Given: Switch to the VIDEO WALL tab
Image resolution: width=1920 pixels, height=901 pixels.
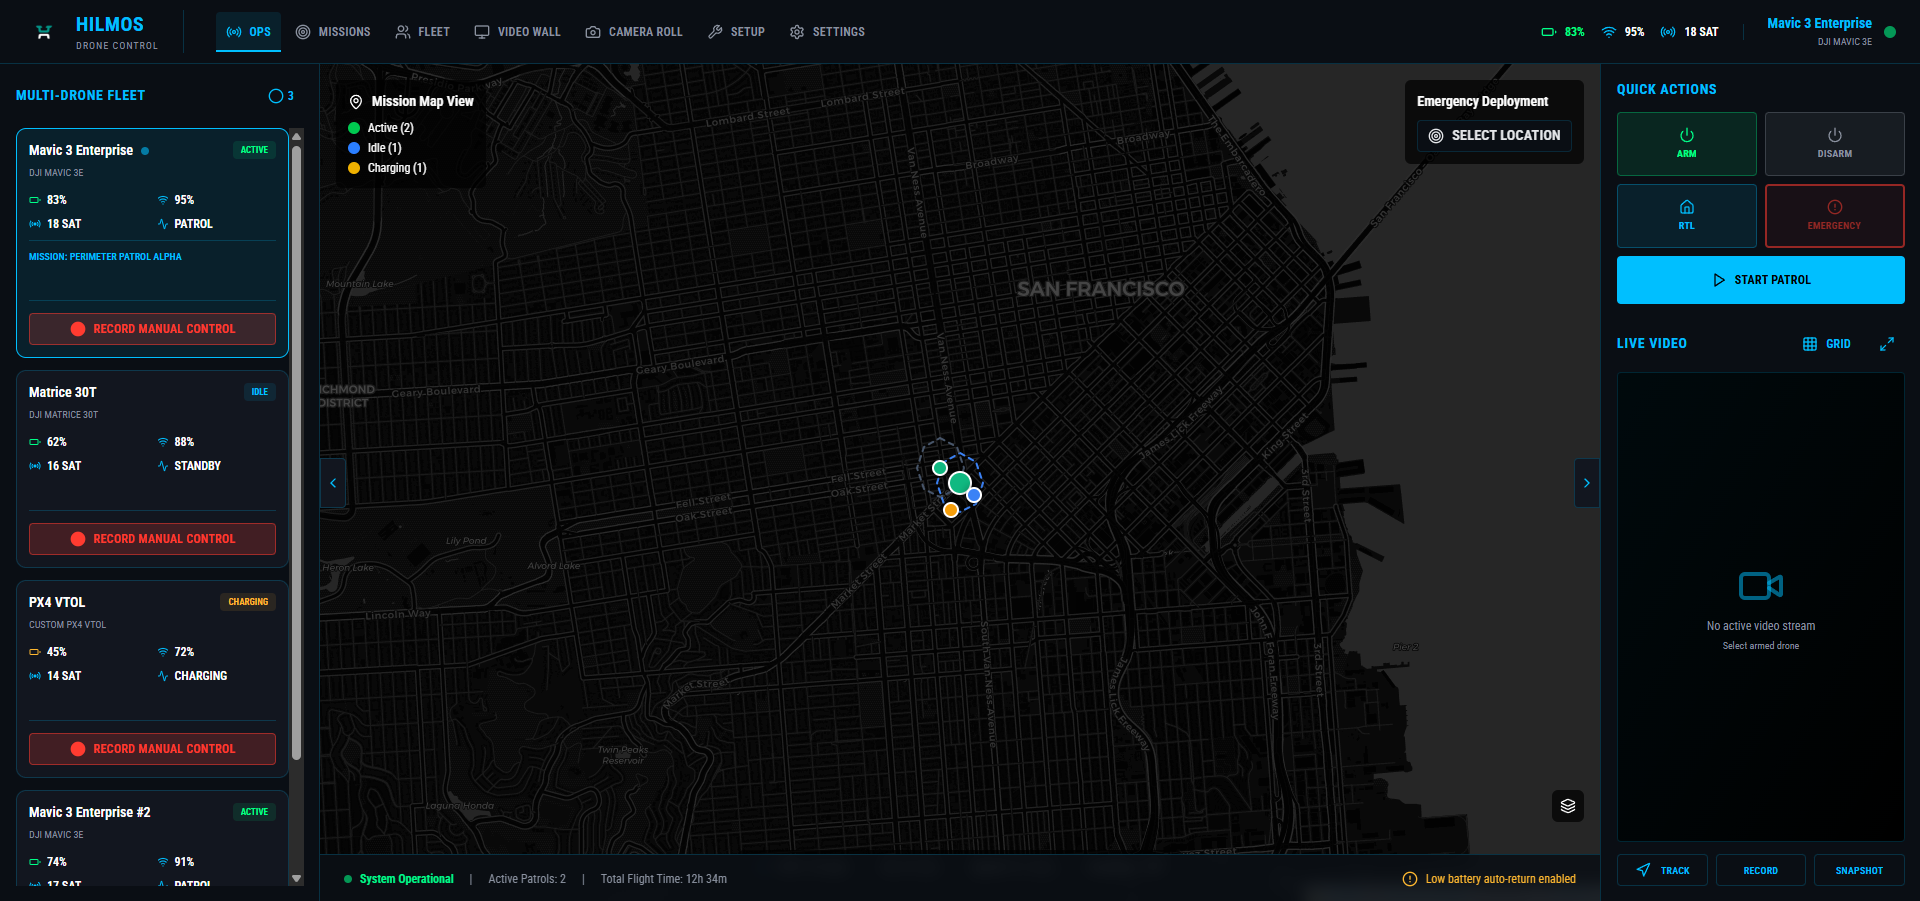Looking at the screenshot, I should [x=517, y=32].
